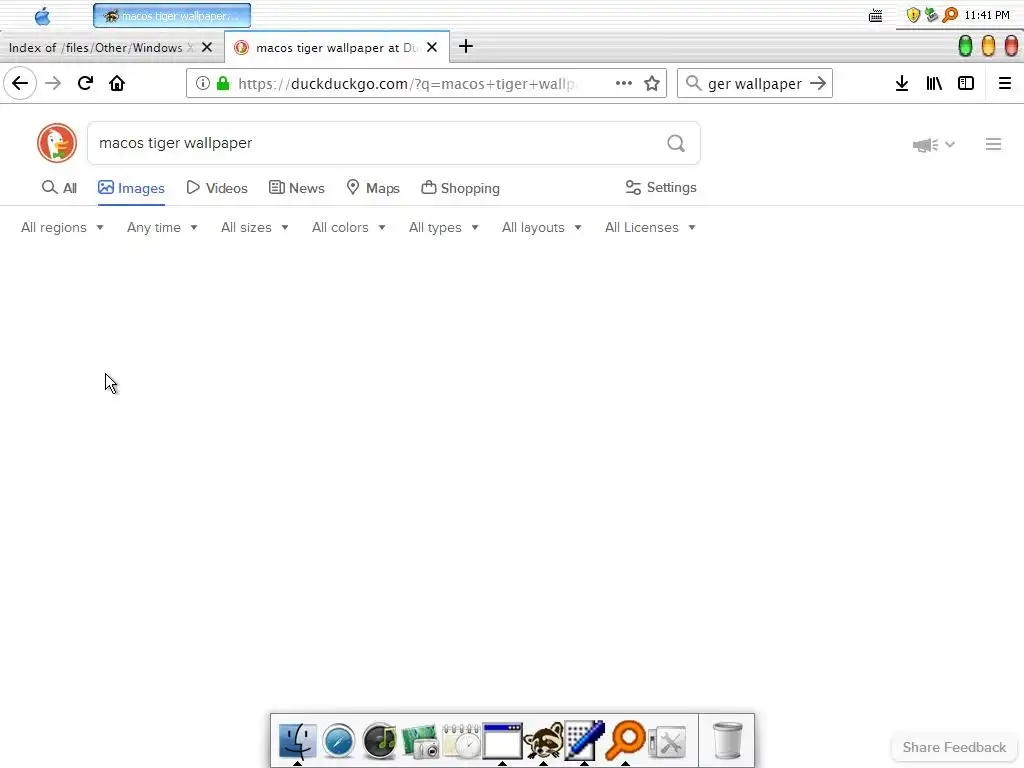Click the DuckDuckGo logo
This screenshot has height=768, width=1024.
pyautogui.click(x=57, y=143)
